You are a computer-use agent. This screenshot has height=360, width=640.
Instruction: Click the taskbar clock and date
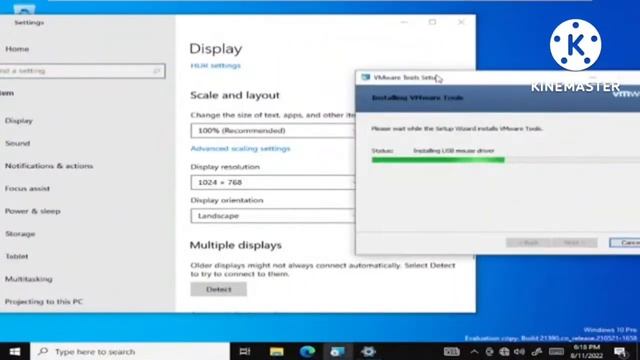tap(587, 351)
